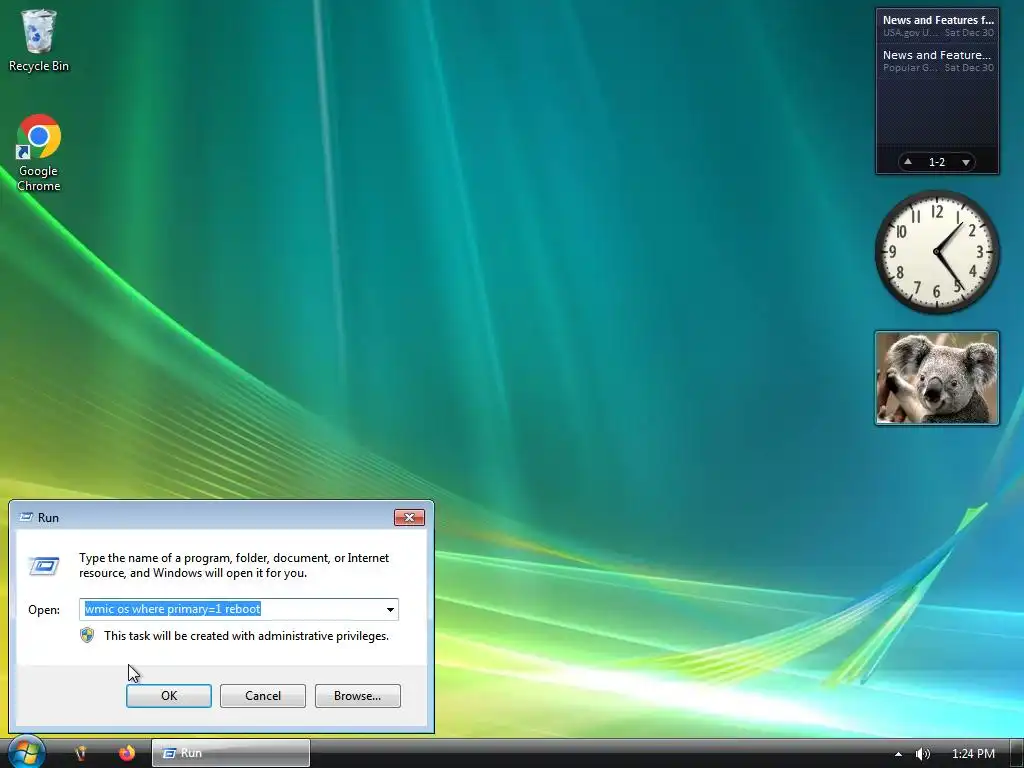The image size is (1024, 768).
Task: Click the analog clock gadget
Action: [936, 252]
